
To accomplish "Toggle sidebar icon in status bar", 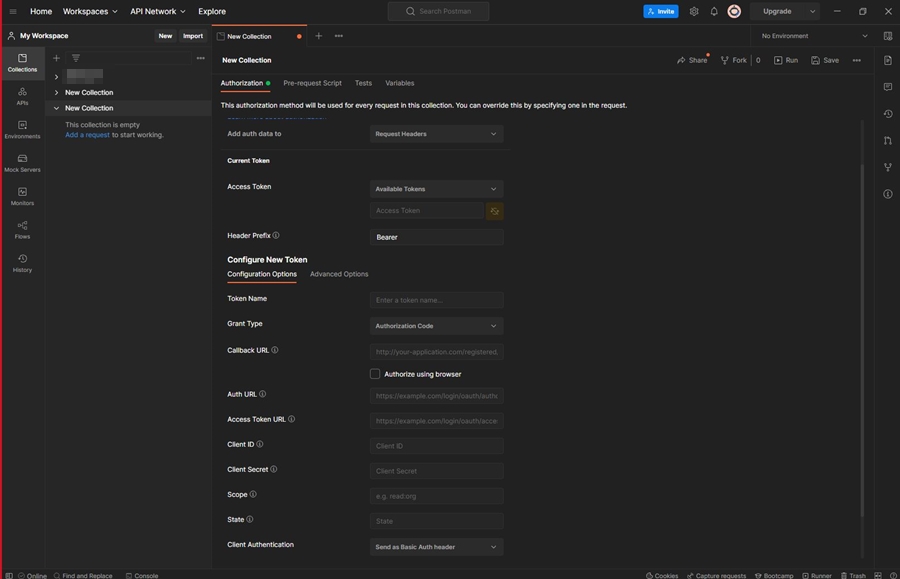I will click(x=9, y=576).
